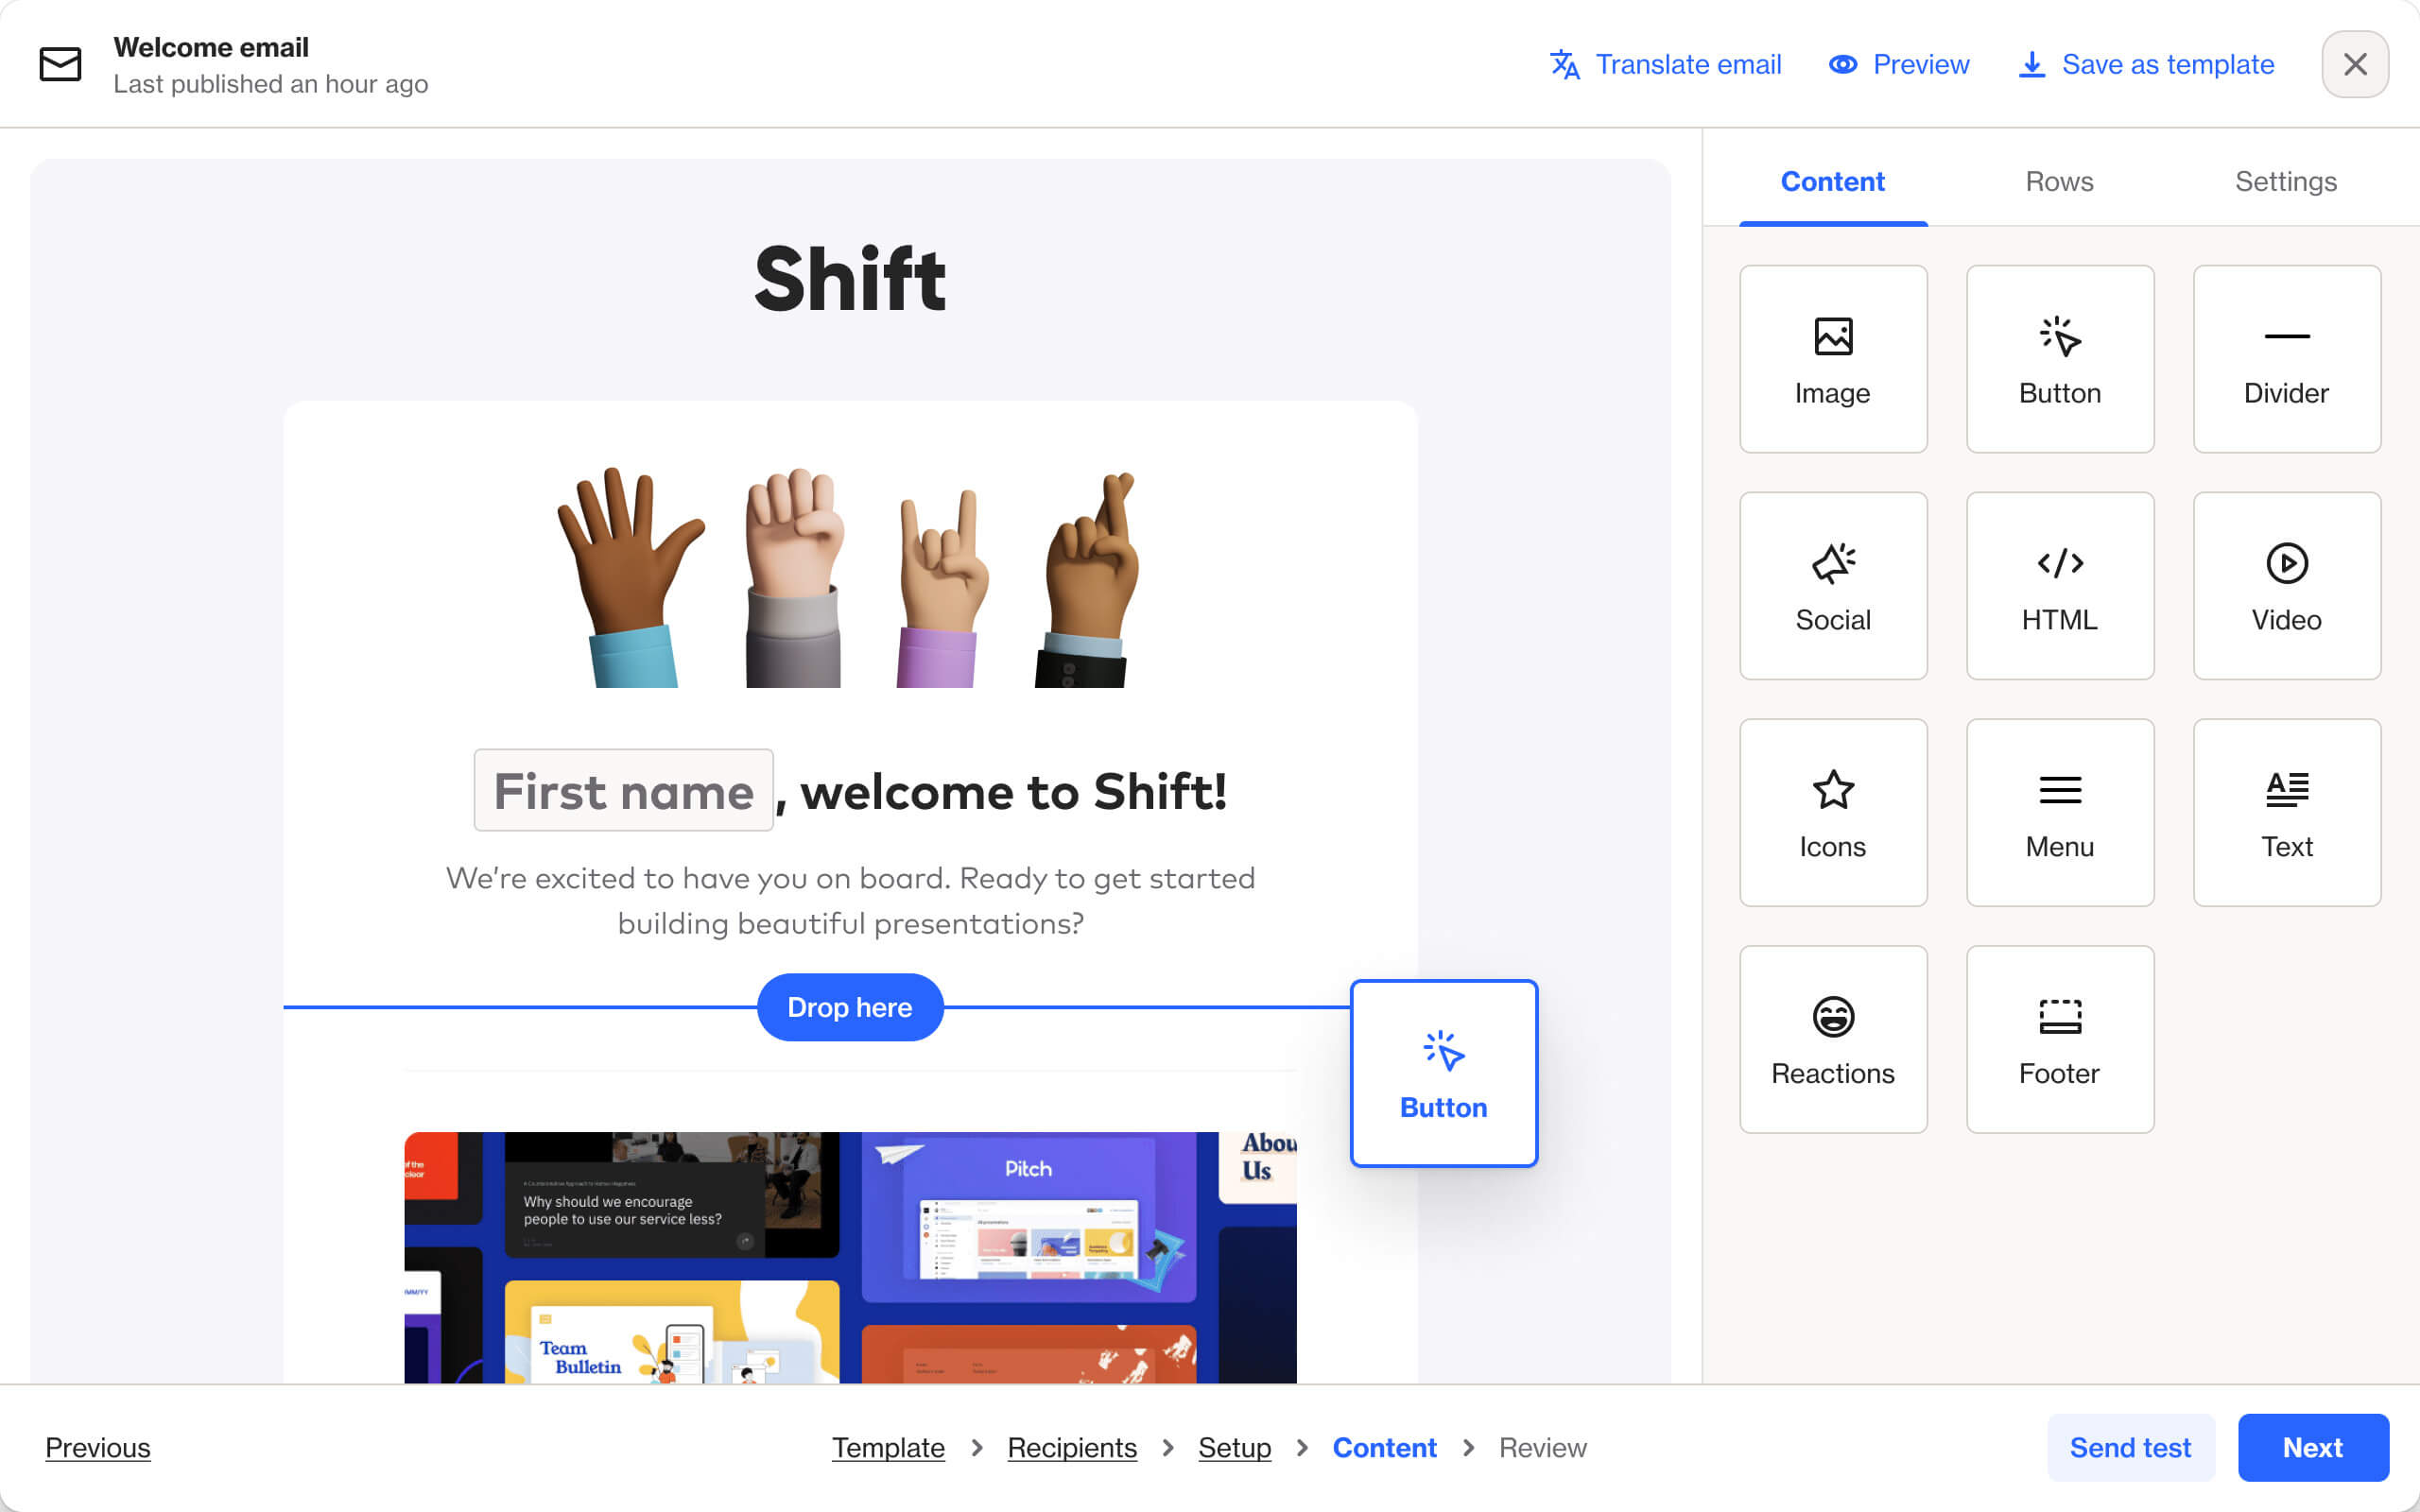
Task: Toggle the Content tab view
Action: tap(1833, 181)
